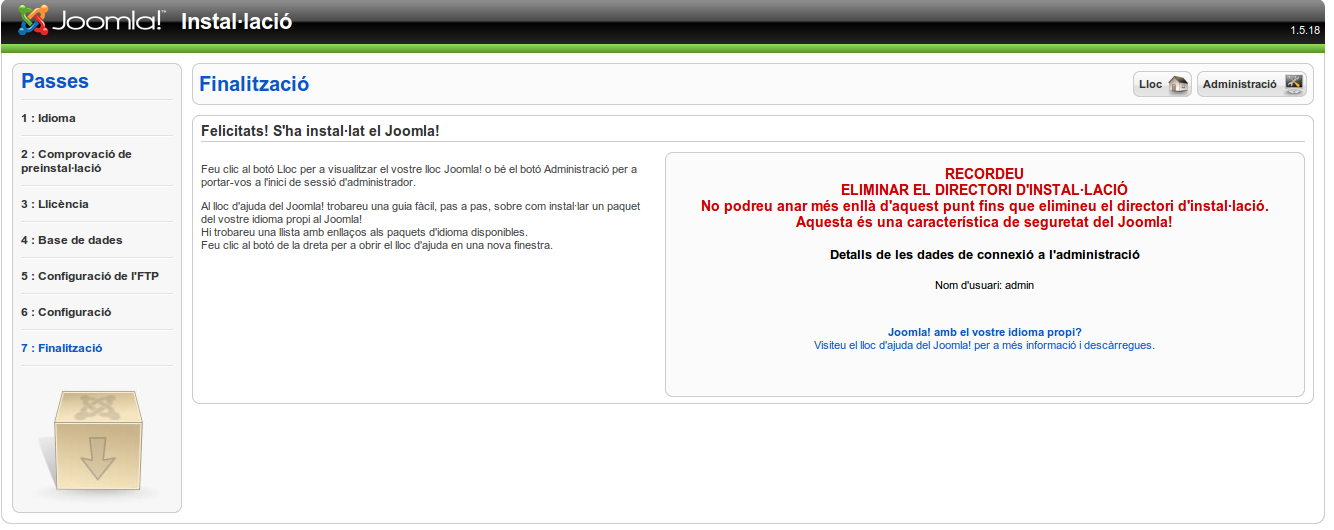Screen dimensions: 1334x530
Task: Click 'Hi trobareu una llista amb enllaços' line
Action: click(x=364, y=232)
